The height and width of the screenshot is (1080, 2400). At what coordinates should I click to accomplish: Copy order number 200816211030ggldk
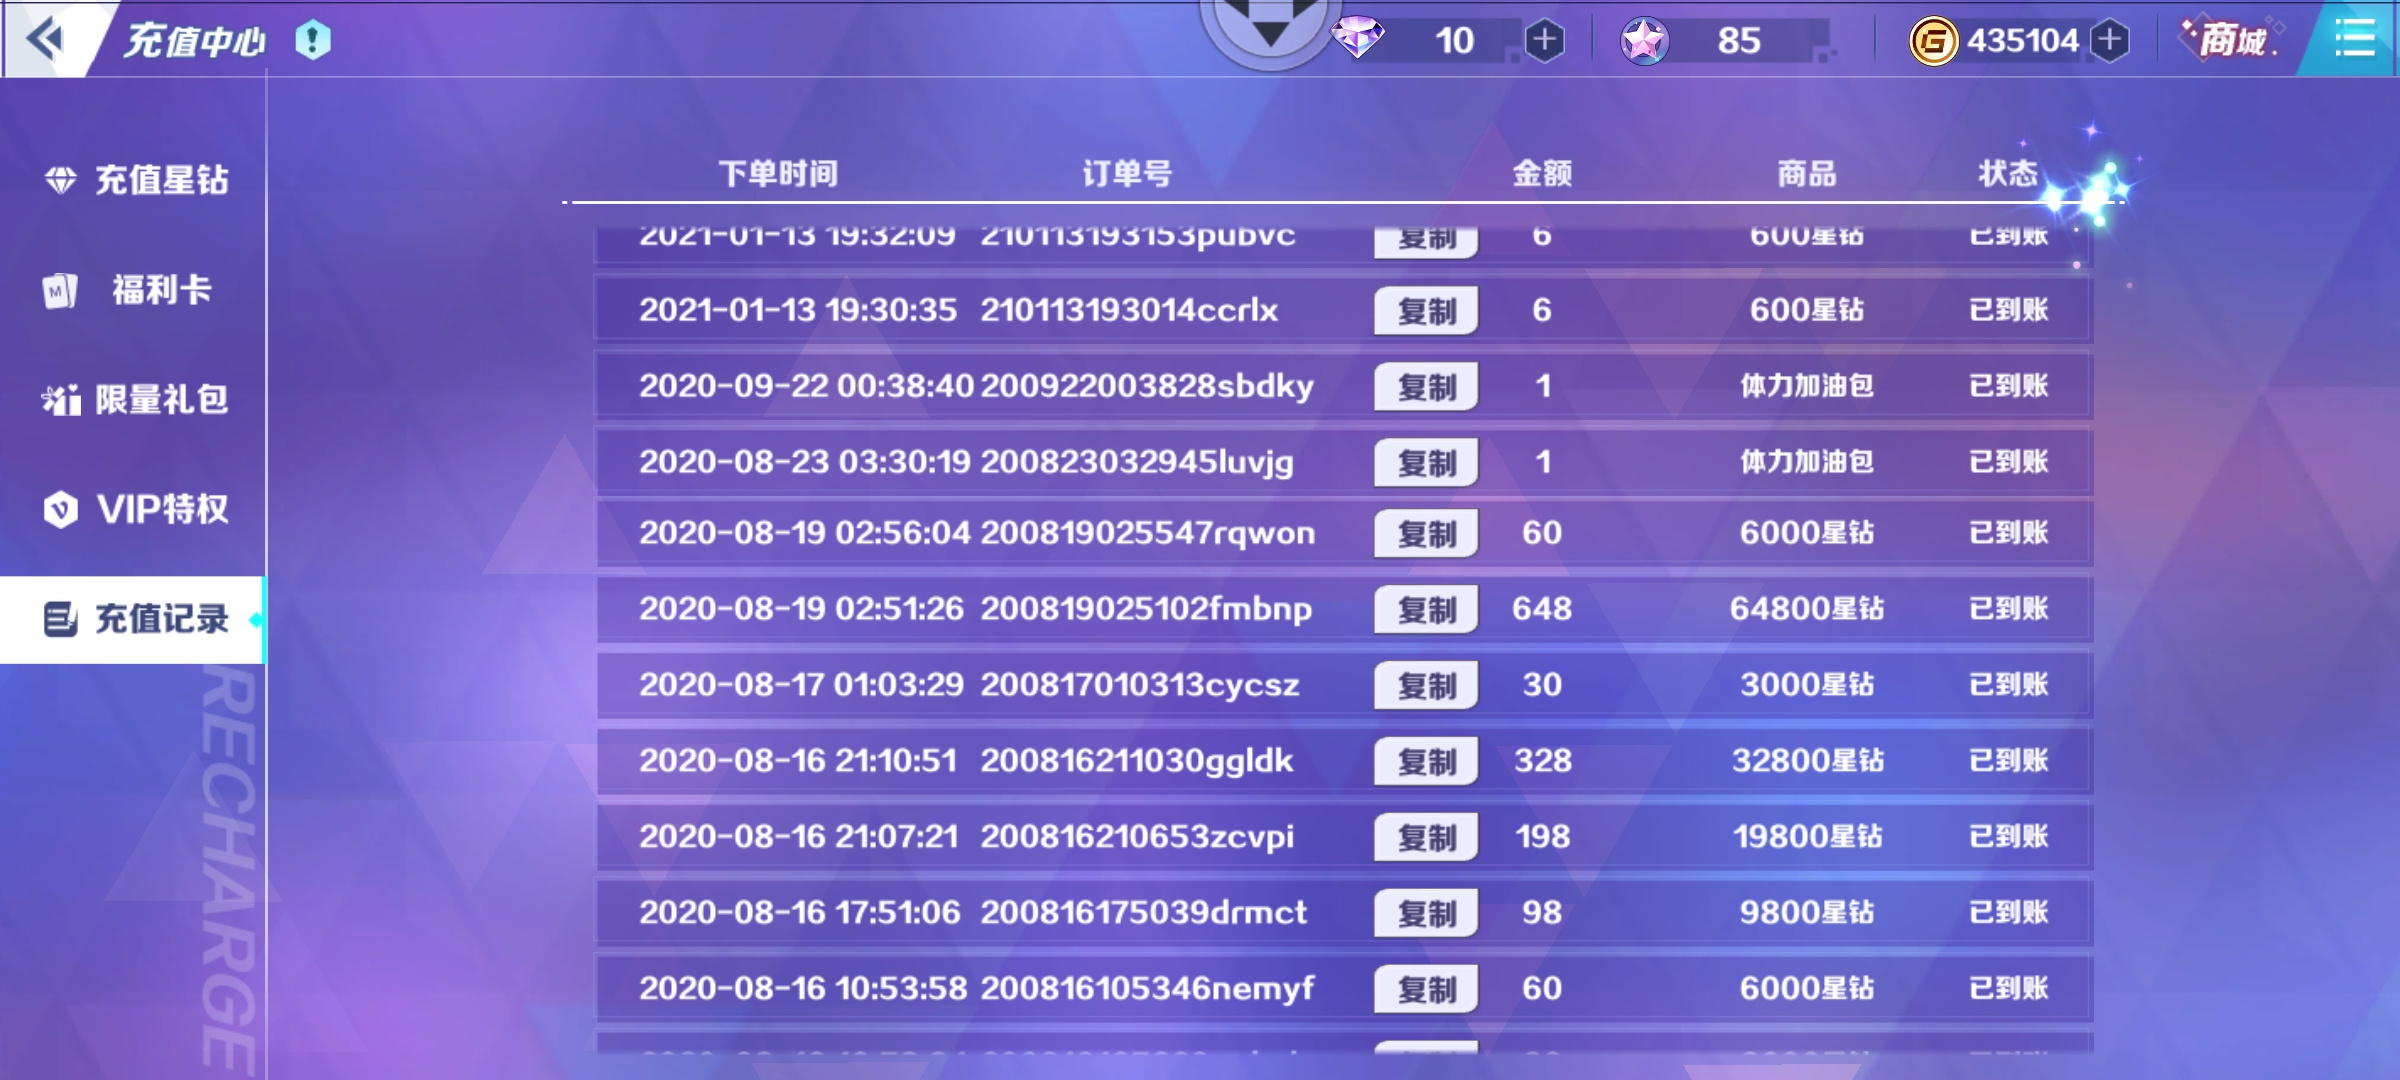[x=1427, y=762]
